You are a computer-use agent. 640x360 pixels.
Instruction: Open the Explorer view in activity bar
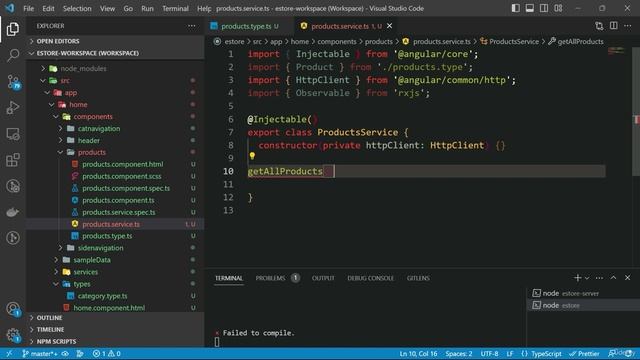[x=13, y=29]
